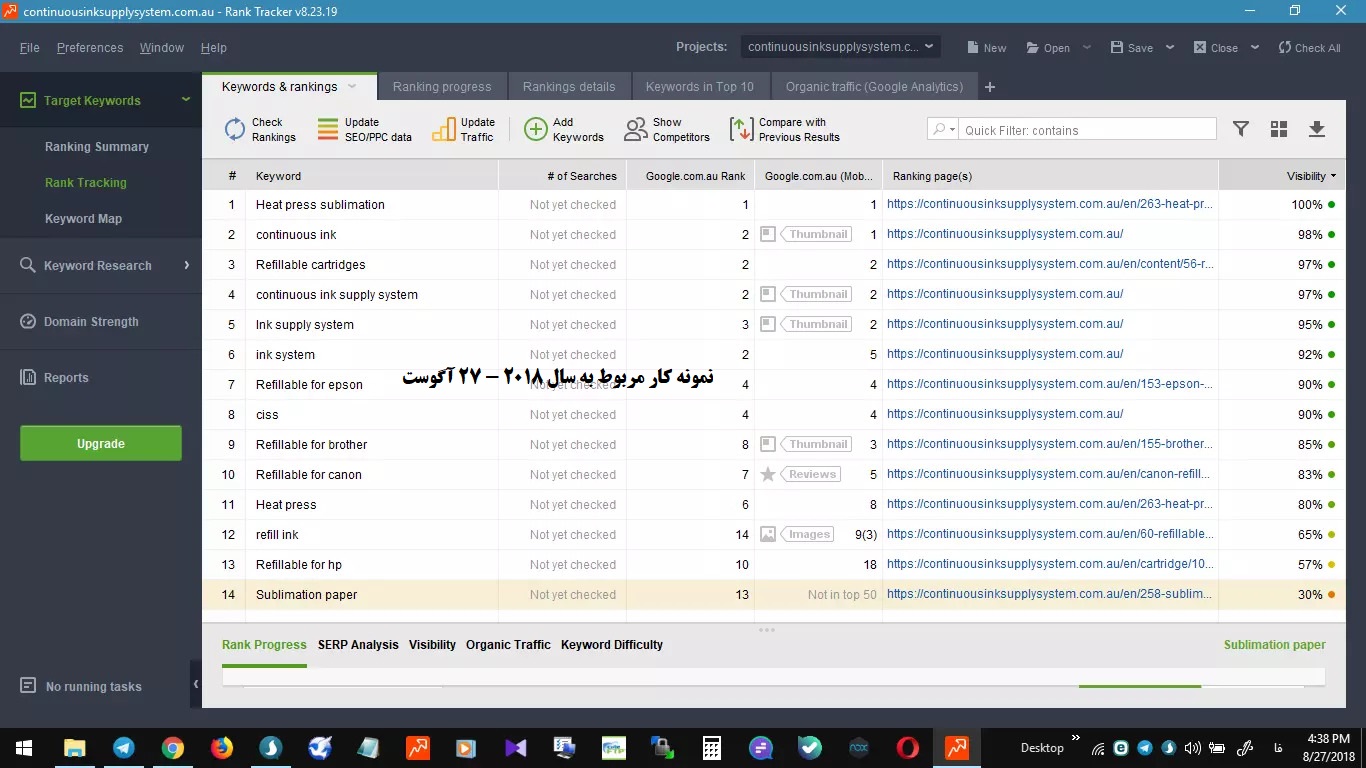Click Update Traffic chart icon
The height and width of the screenshot is (768, 1366).
[444, 129]
